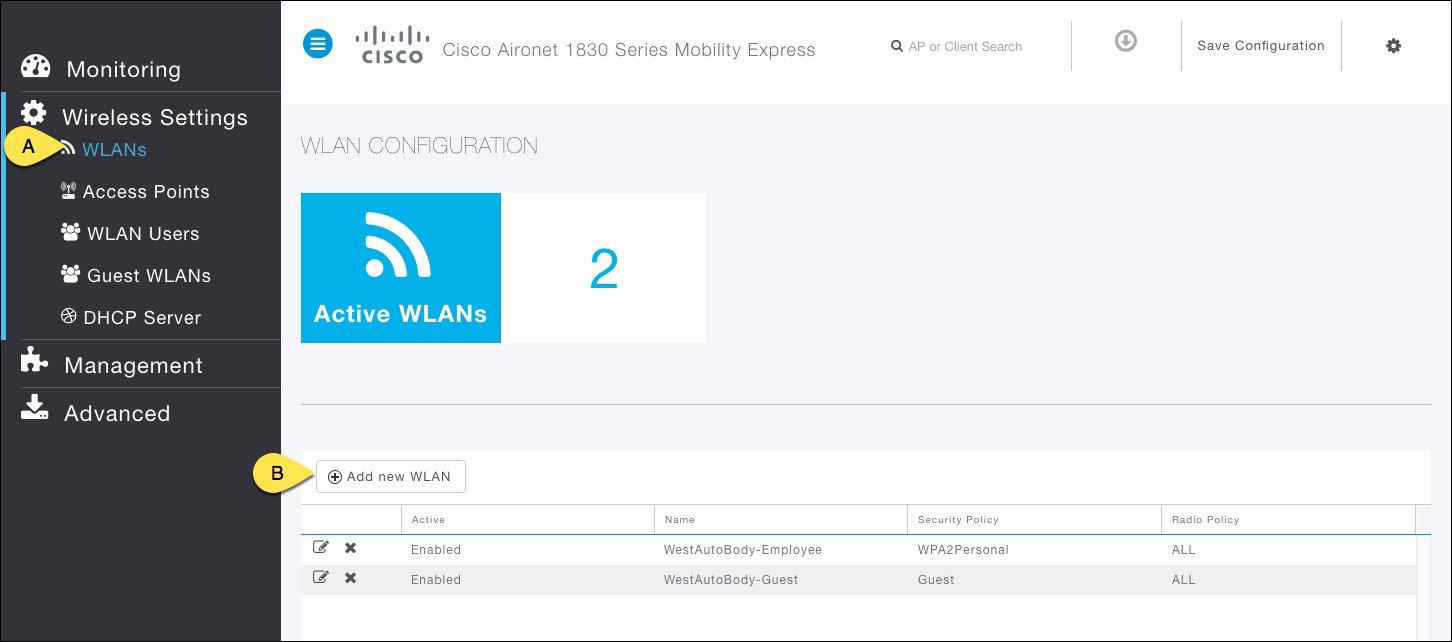This screenshot has width=1452, height=642.
Task: Open the settings gear menu
Action: (x=1393, y=45)
